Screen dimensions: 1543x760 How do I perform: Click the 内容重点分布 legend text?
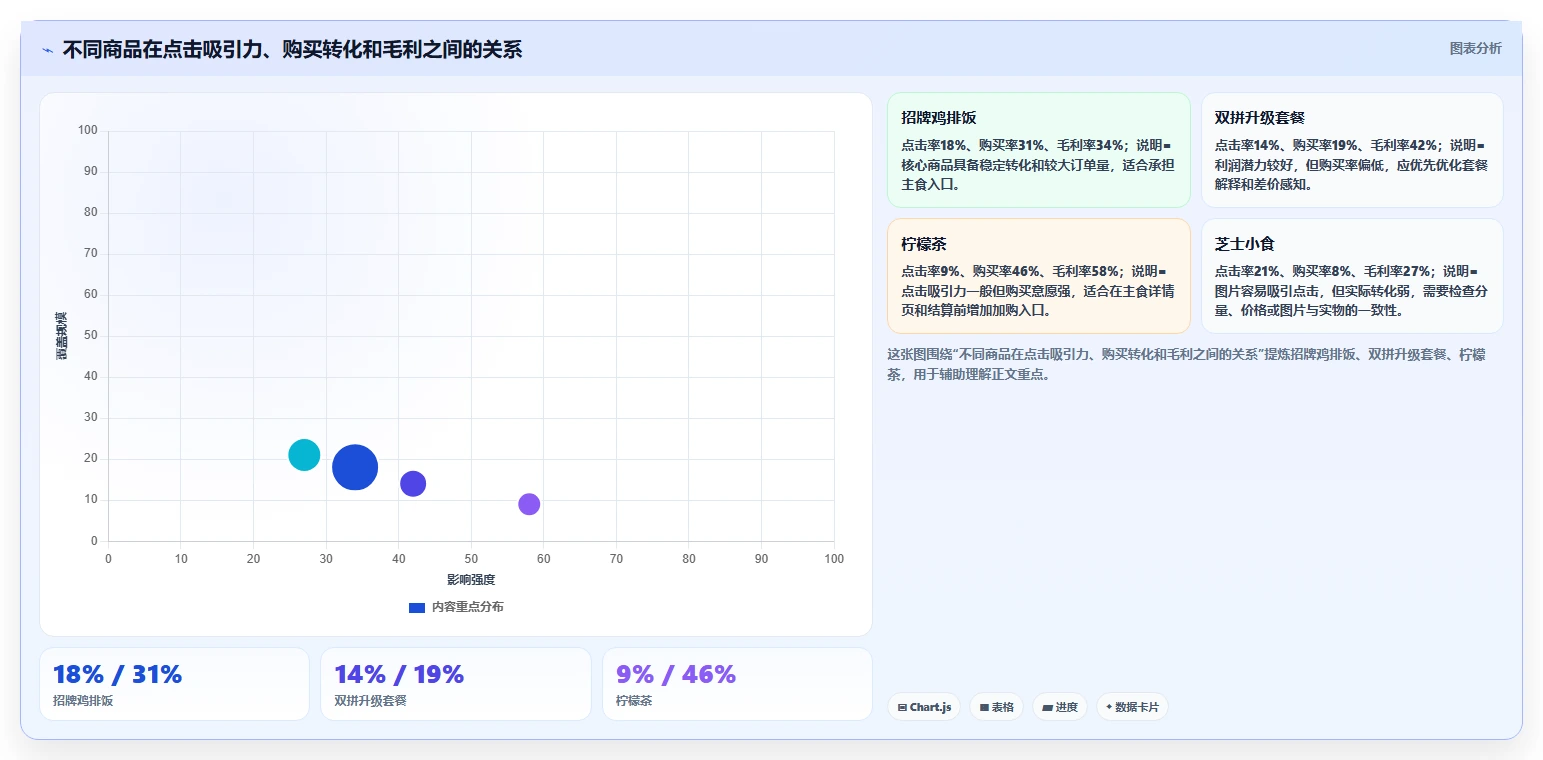click(x=467, y=607)
